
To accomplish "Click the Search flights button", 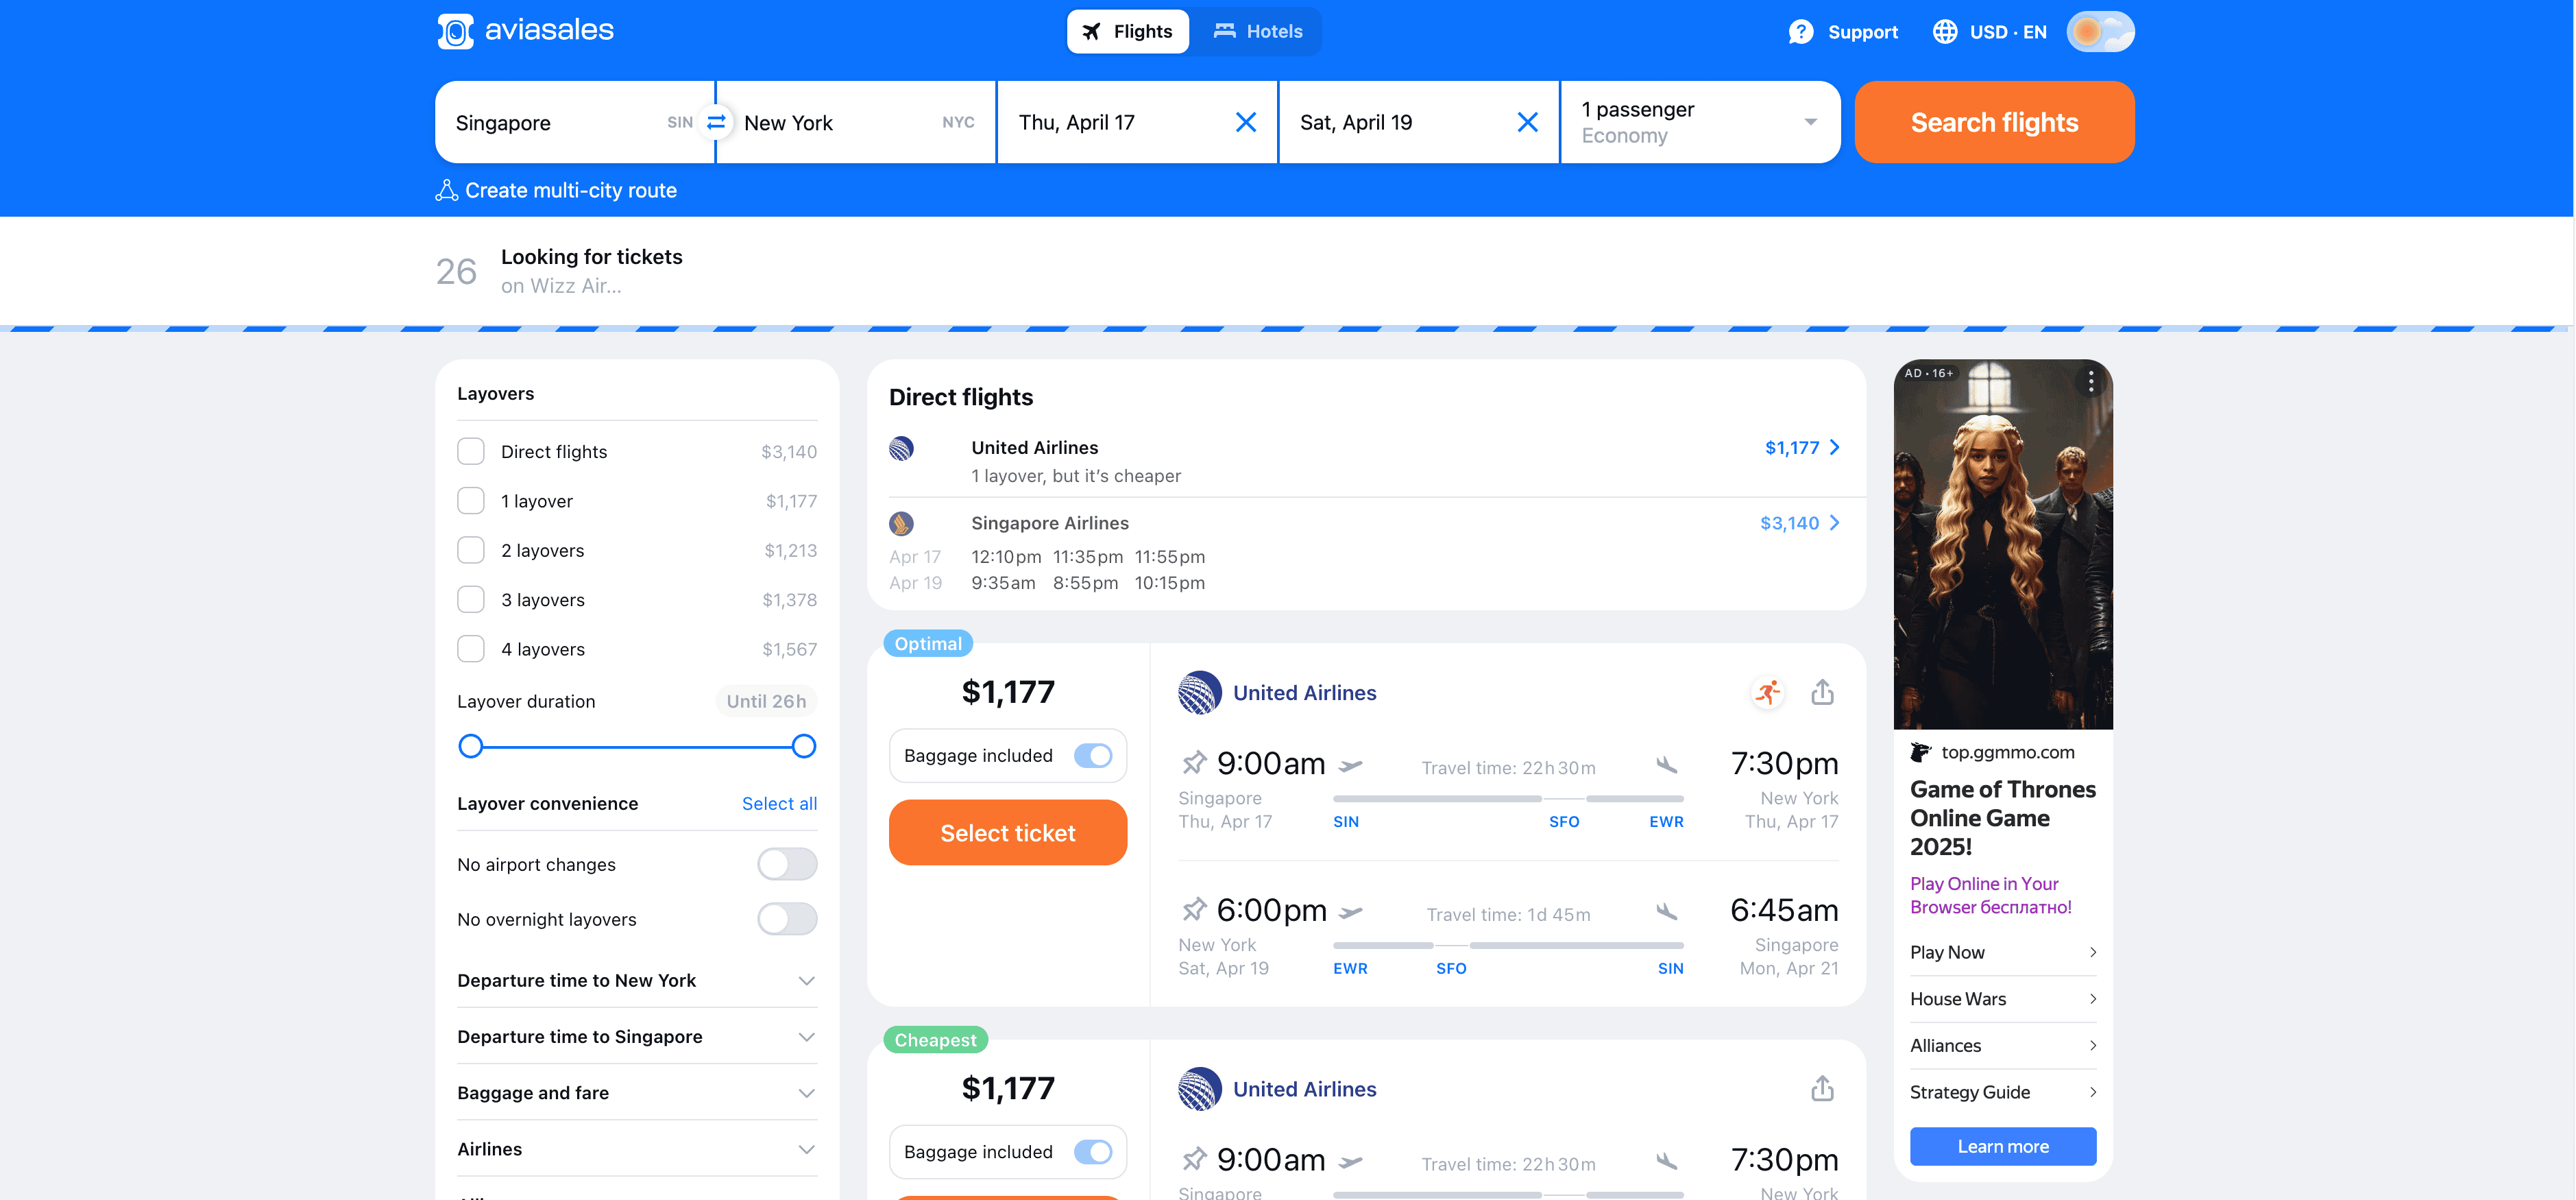I will click(x=1994, y=122).
